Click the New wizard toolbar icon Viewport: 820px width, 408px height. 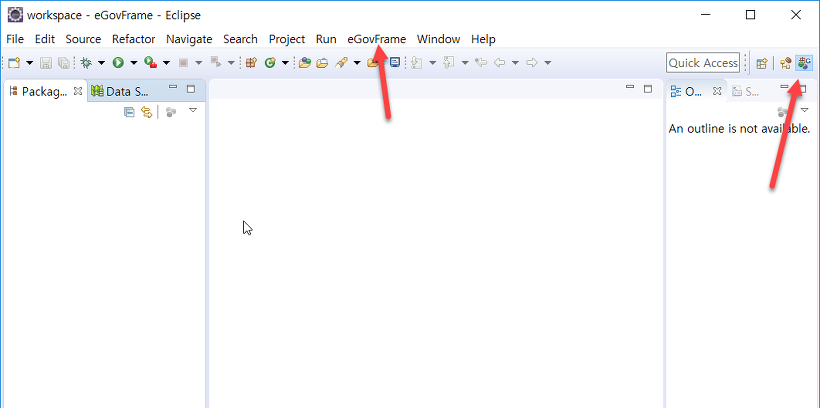[x=14, y=63]
